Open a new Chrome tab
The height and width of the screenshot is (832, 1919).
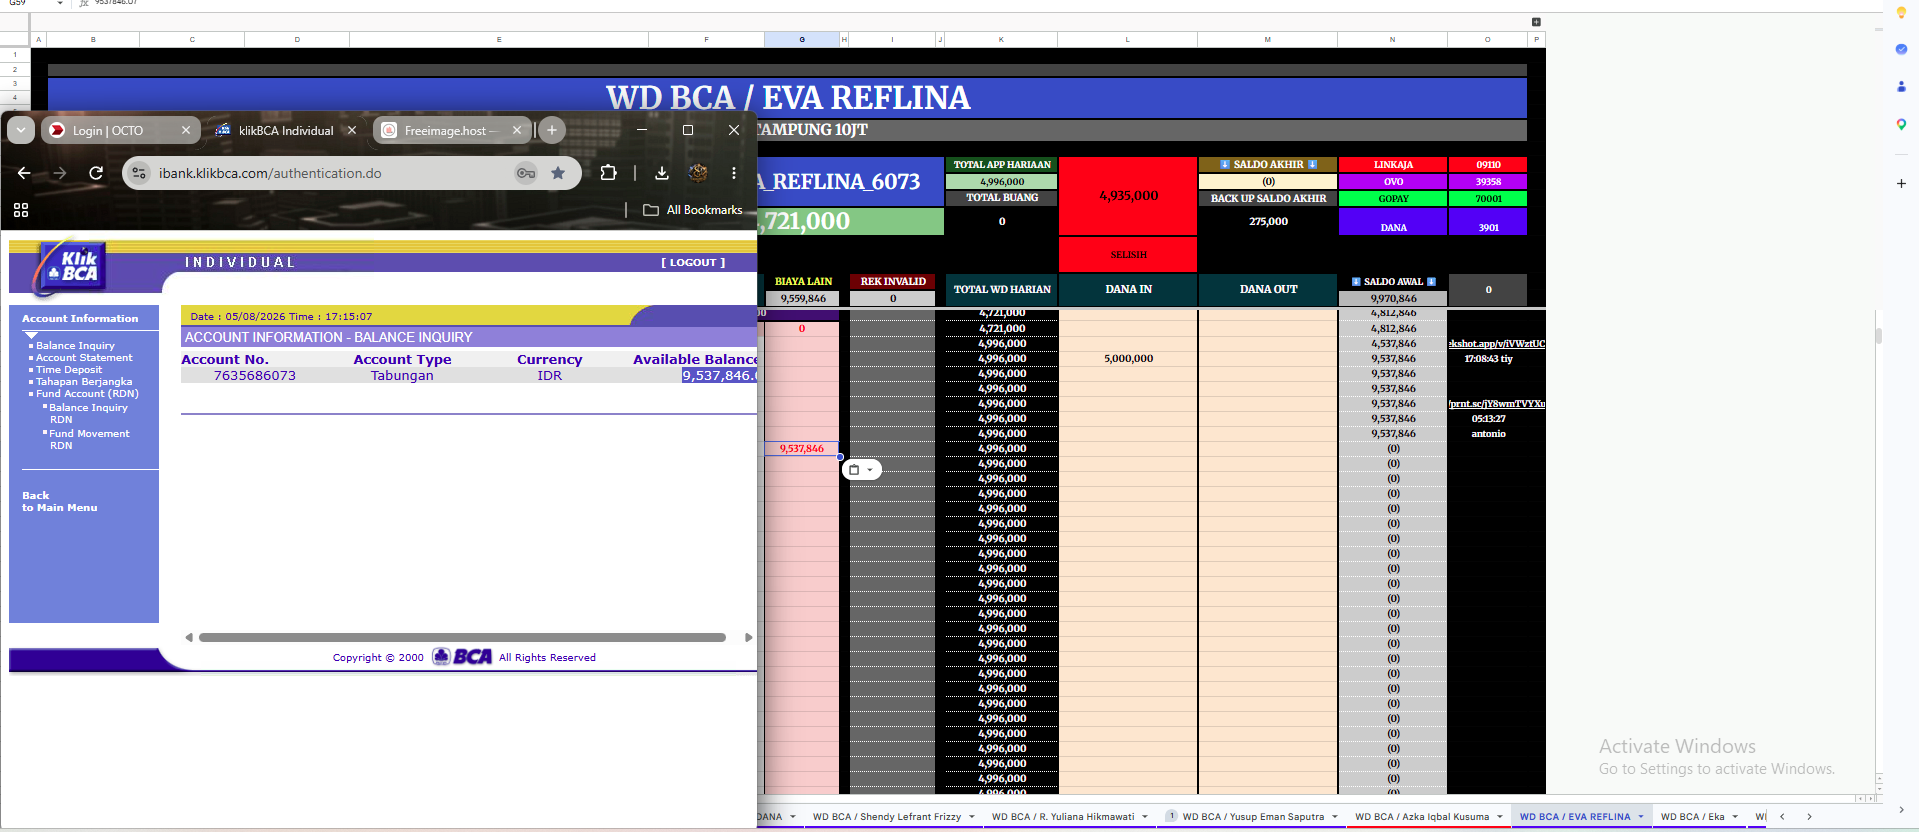[552, 130]
